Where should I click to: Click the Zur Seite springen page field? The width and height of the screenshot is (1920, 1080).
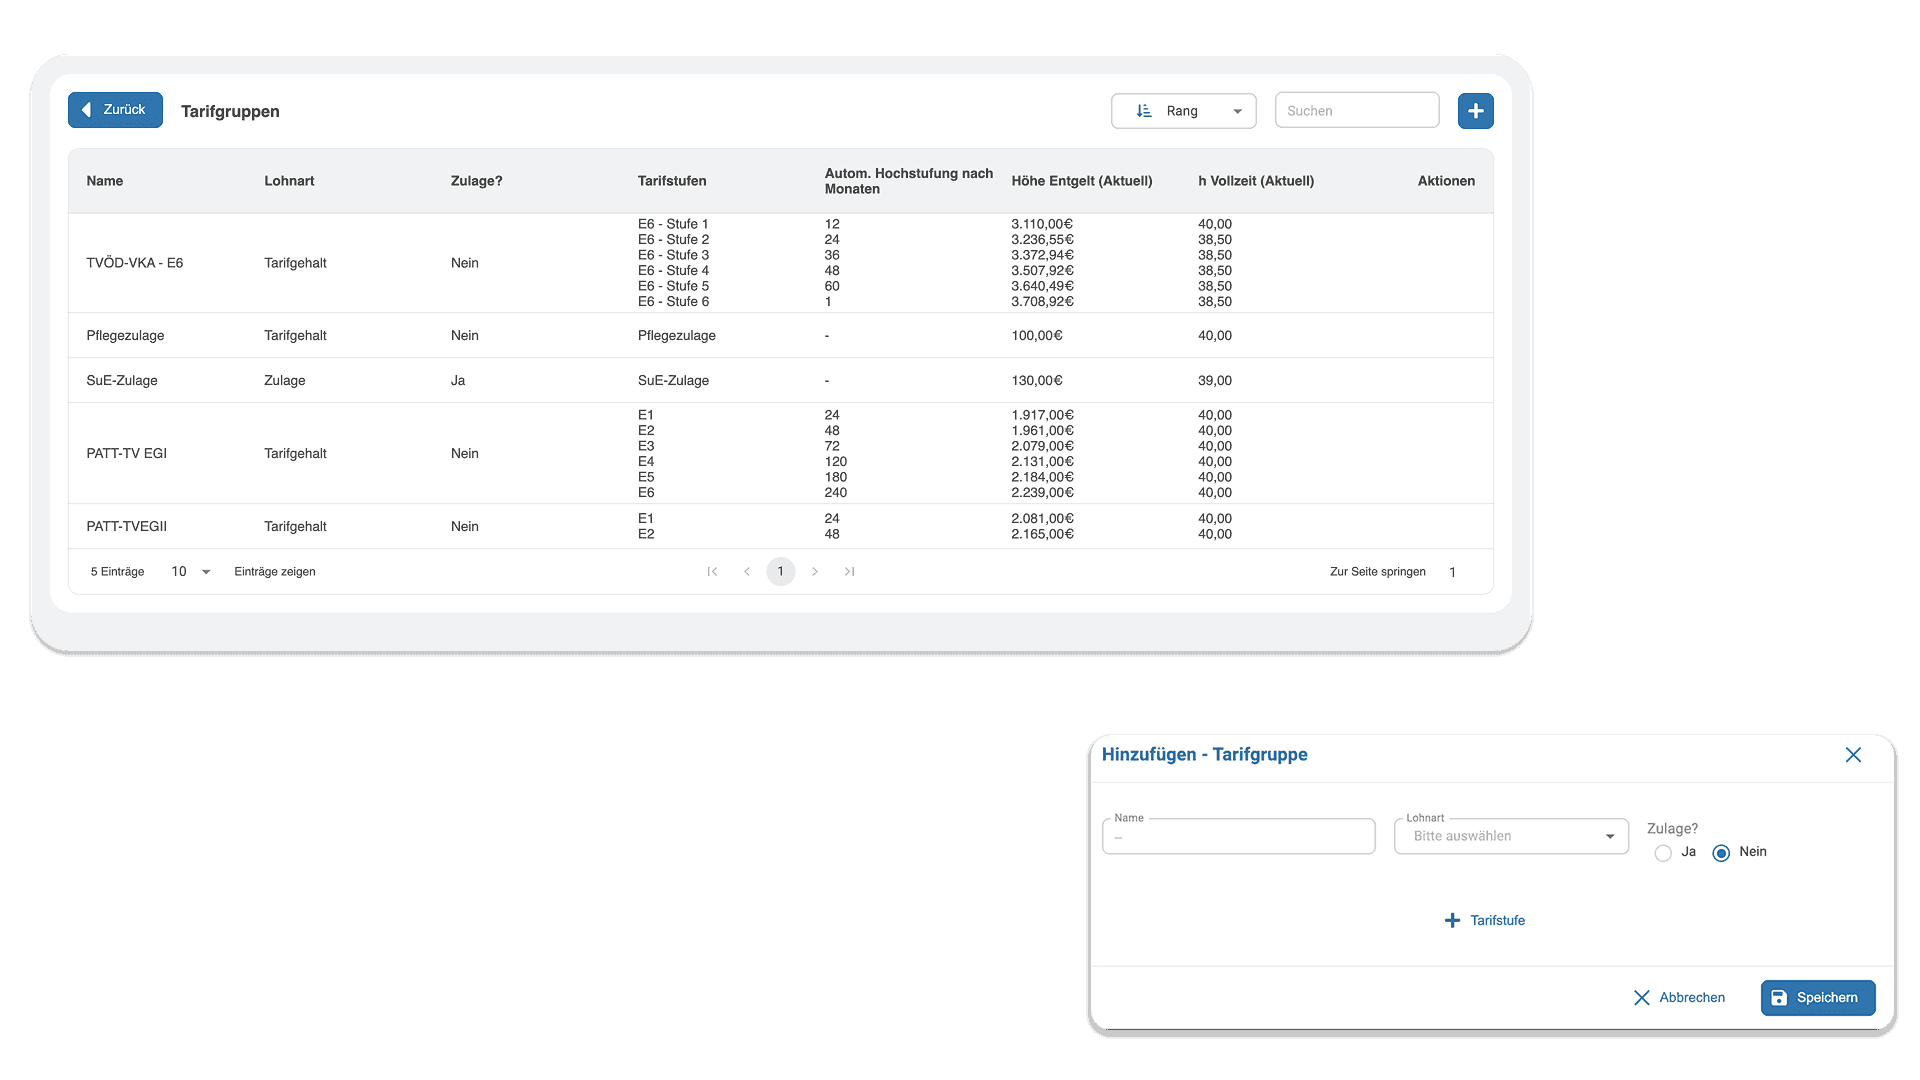pyautogui.click(x=1453, y=572)
